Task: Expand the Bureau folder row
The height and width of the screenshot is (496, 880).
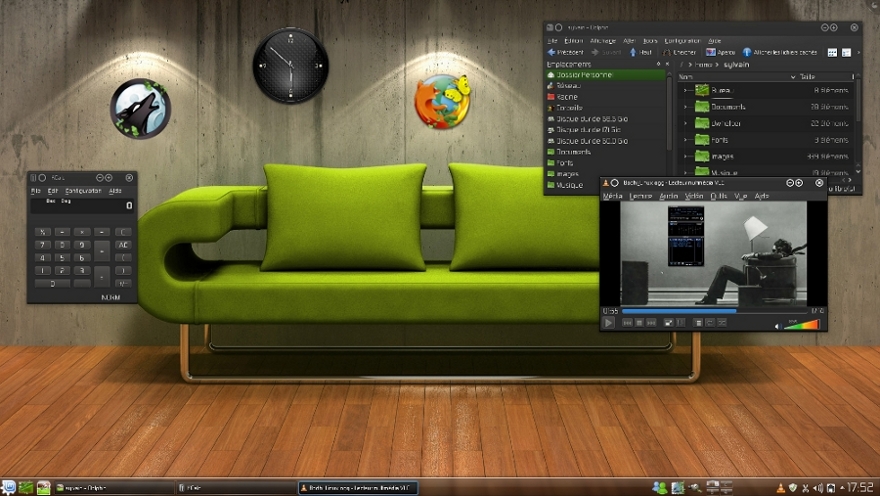Action: pos(685,90)
